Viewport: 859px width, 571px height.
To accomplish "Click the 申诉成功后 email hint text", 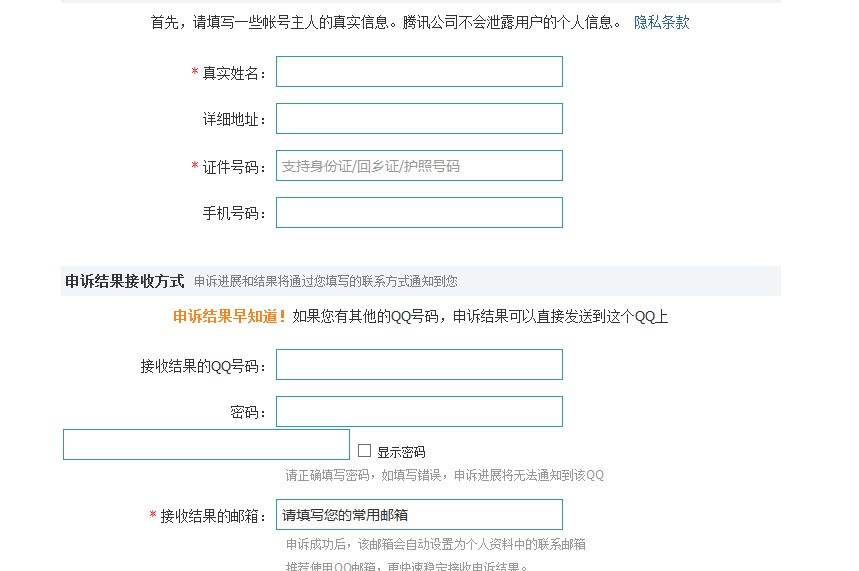I will click(x=435, y=545).
